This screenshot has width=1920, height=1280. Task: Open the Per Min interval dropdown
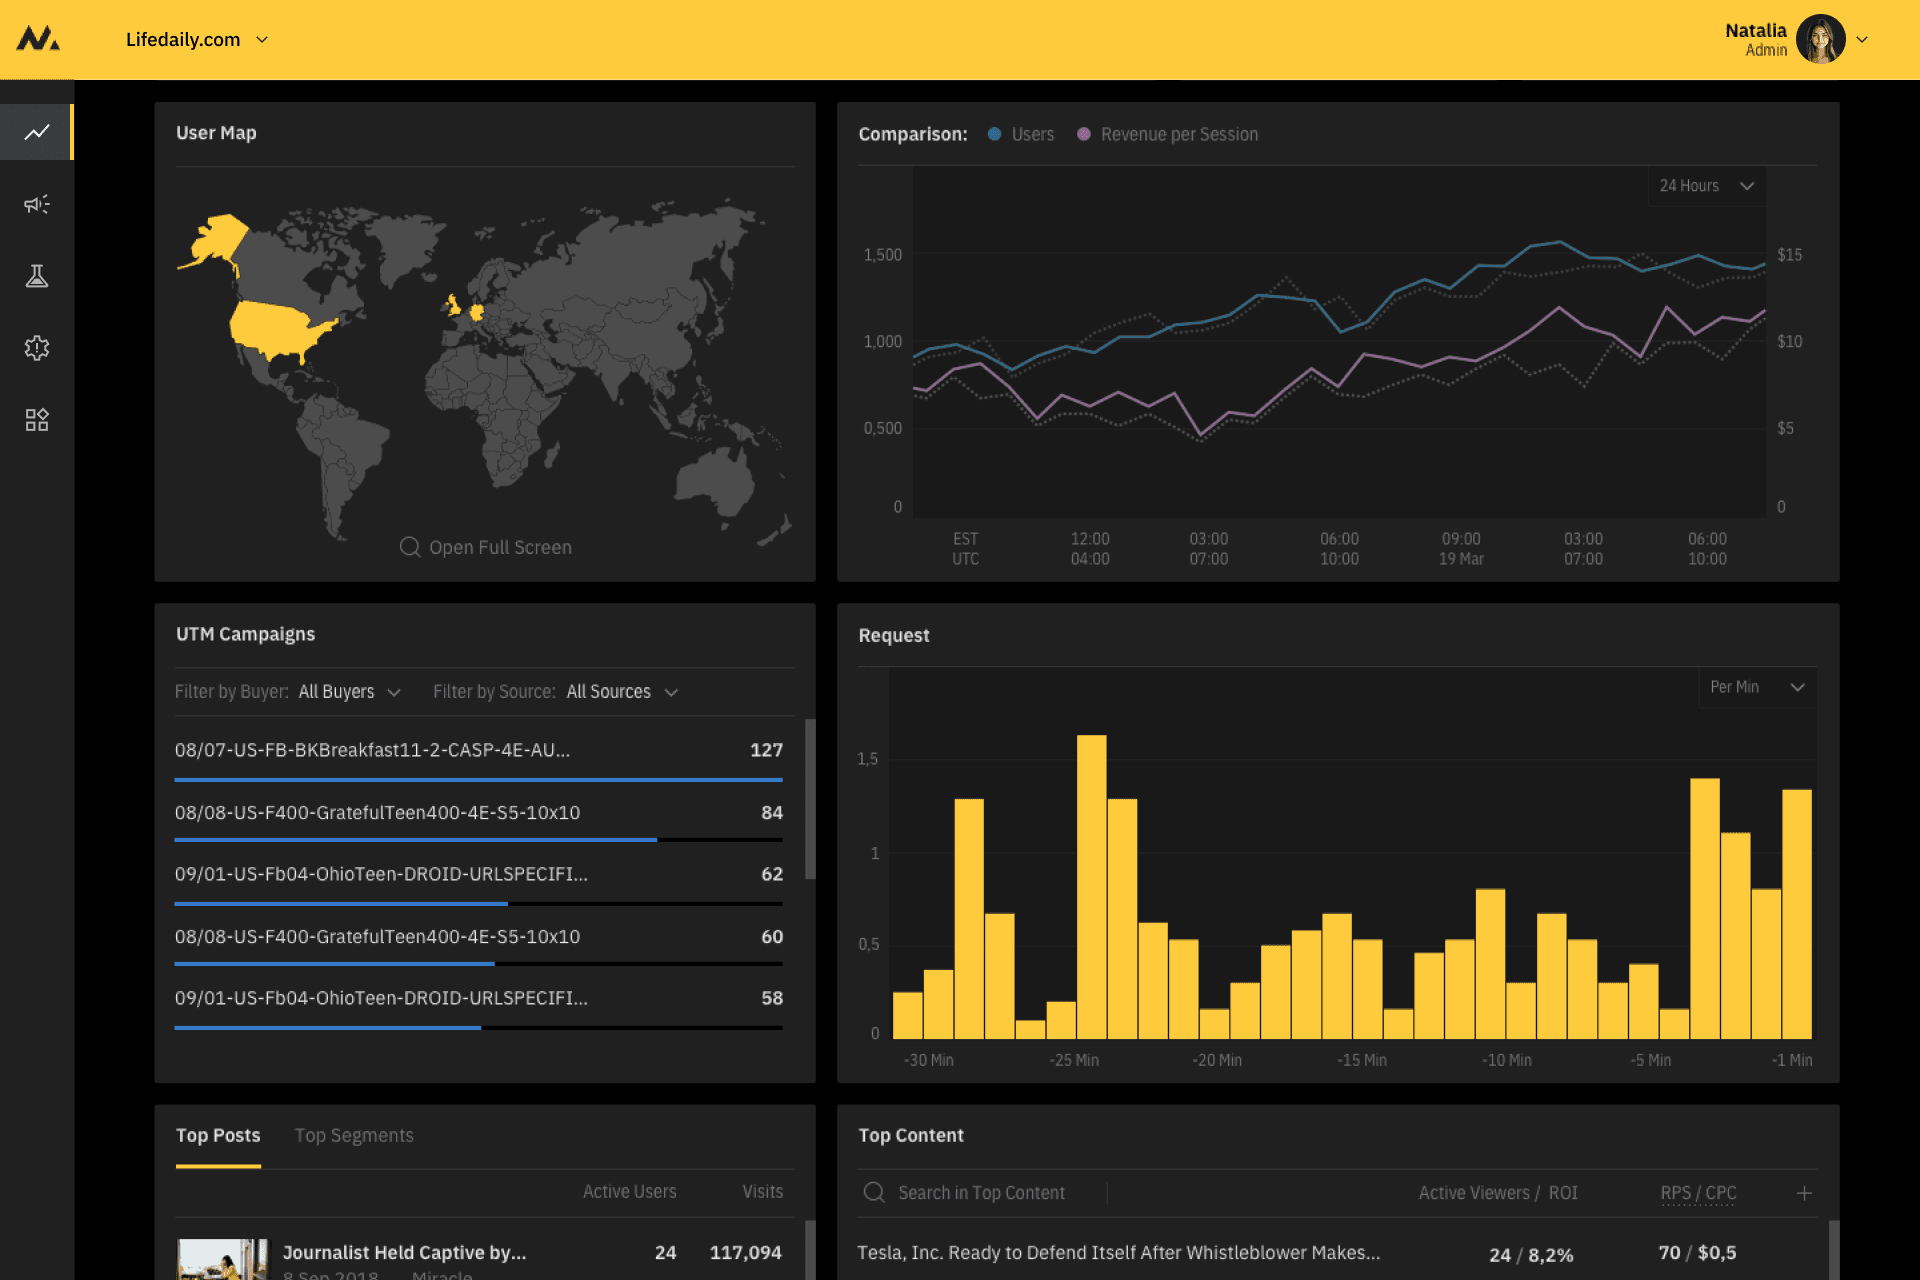[x=1756, y=687]
